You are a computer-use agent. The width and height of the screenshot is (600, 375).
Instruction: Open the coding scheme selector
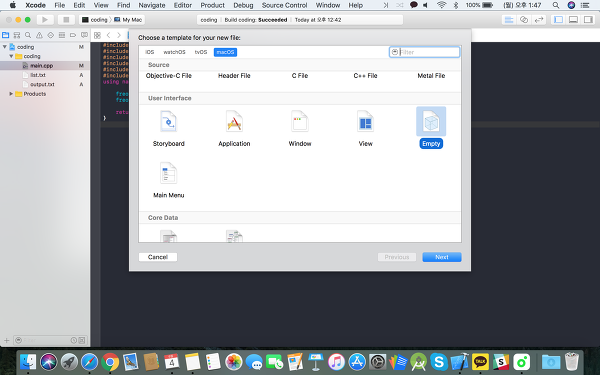pos(95,20)
